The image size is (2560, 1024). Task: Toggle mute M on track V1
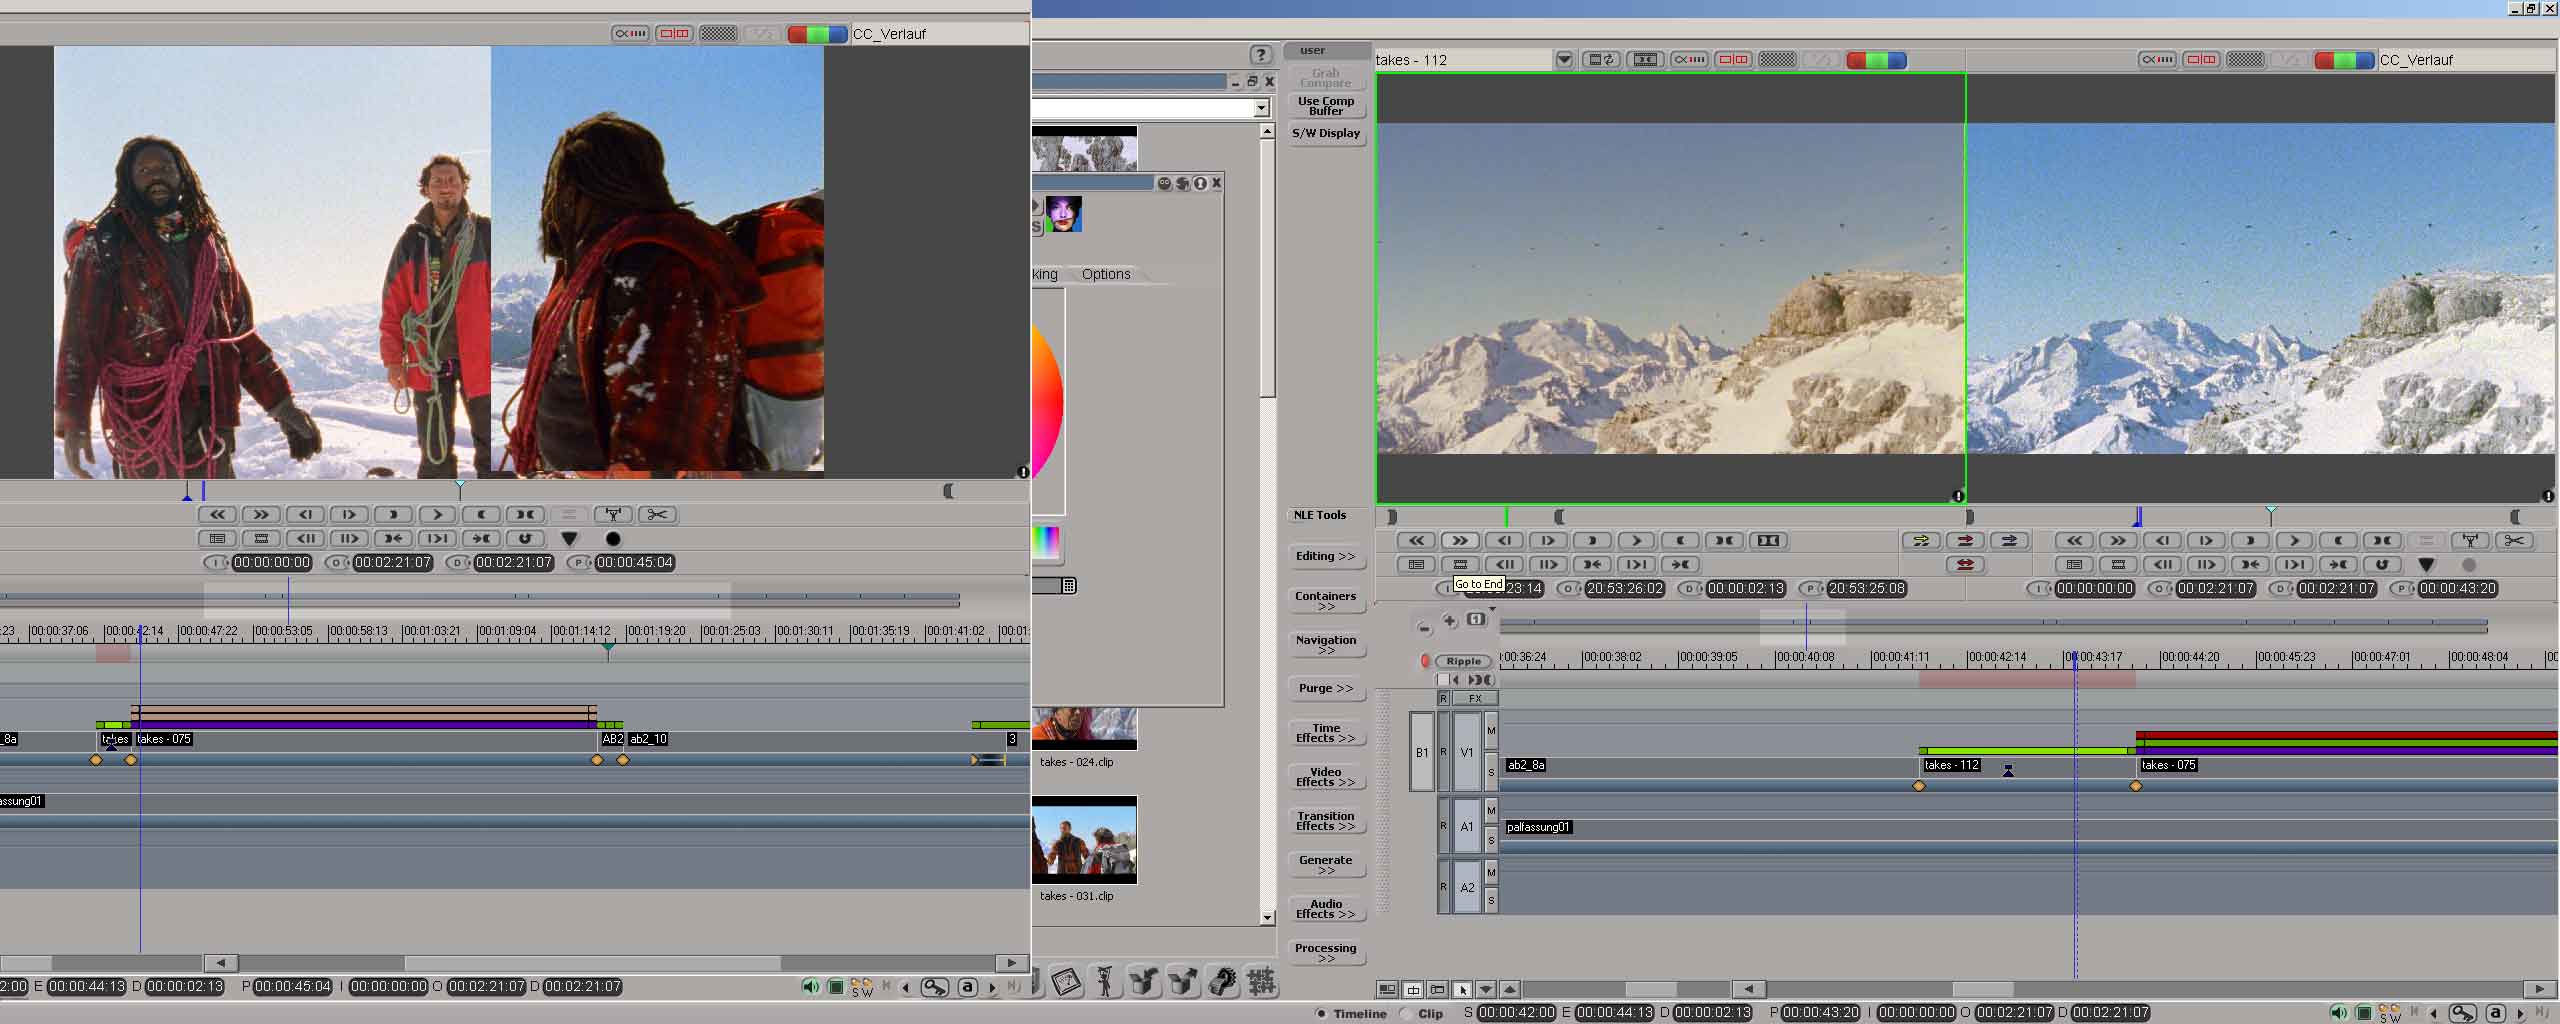coord(1491,731)
